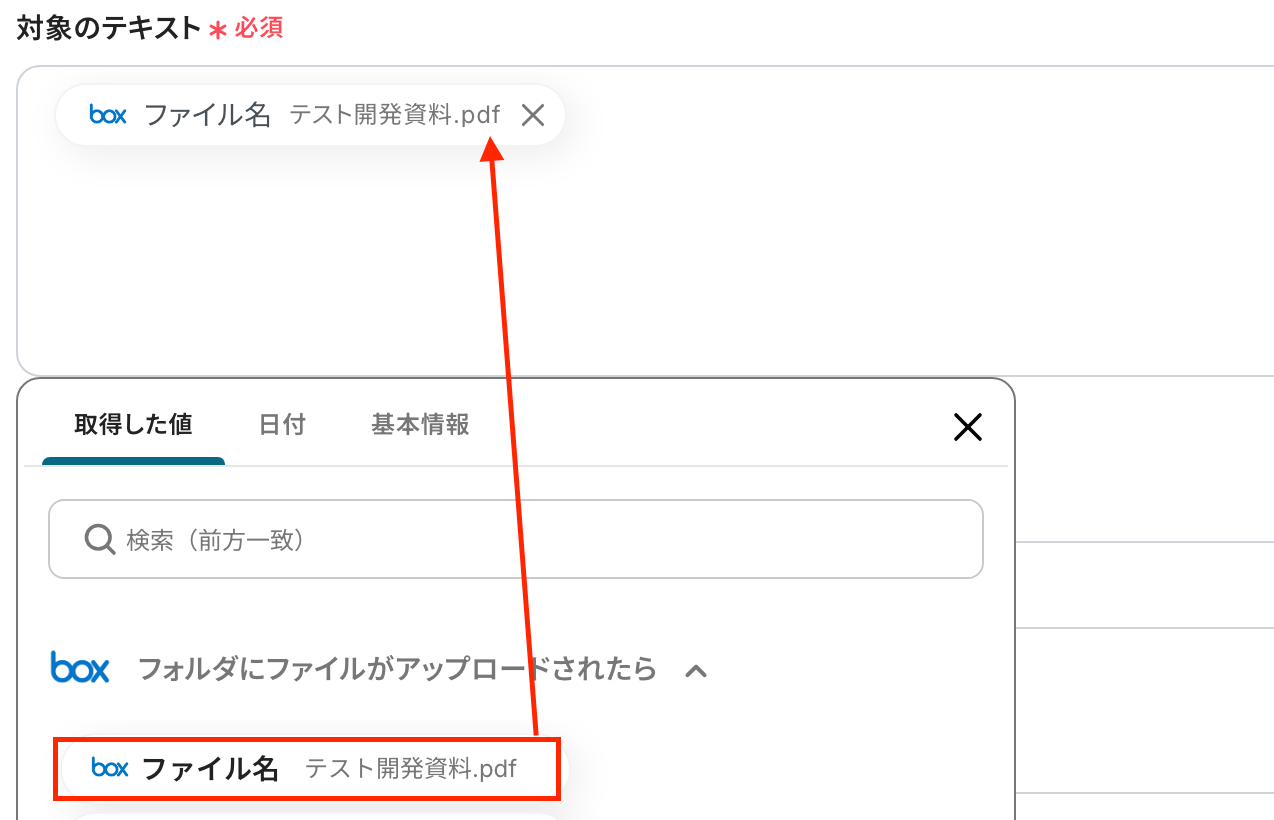Click テスト開発資料.pdf value in the inserted chip
The image size is (1274, 820).
[395, 115]
